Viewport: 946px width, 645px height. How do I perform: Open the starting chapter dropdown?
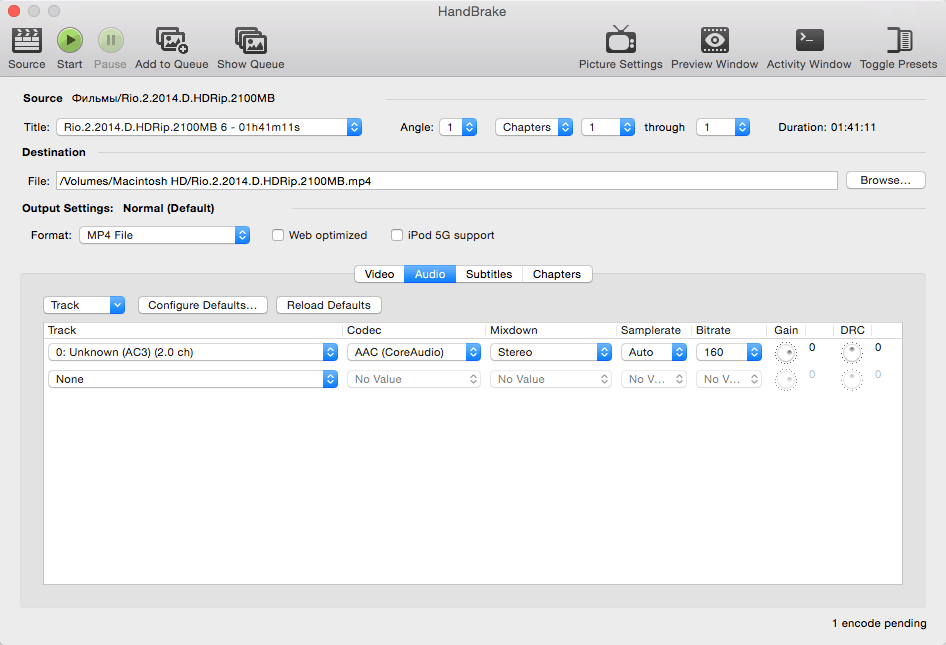608,127
